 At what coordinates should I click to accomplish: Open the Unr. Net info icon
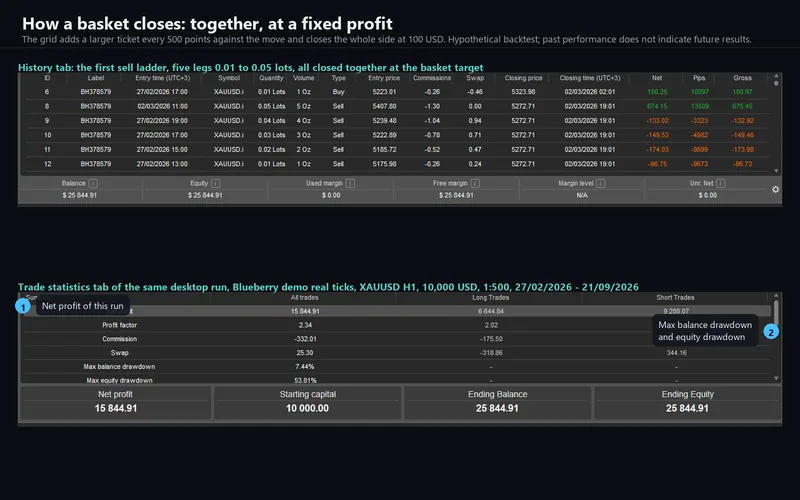point(720,183)
